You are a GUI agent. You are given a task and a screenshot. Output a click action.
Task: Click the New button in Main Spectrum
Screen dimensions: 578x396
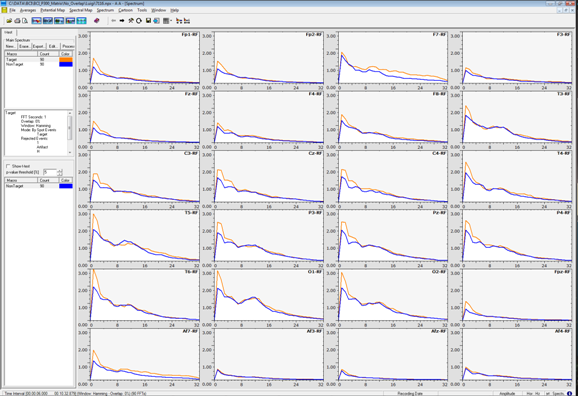[11, 46]
